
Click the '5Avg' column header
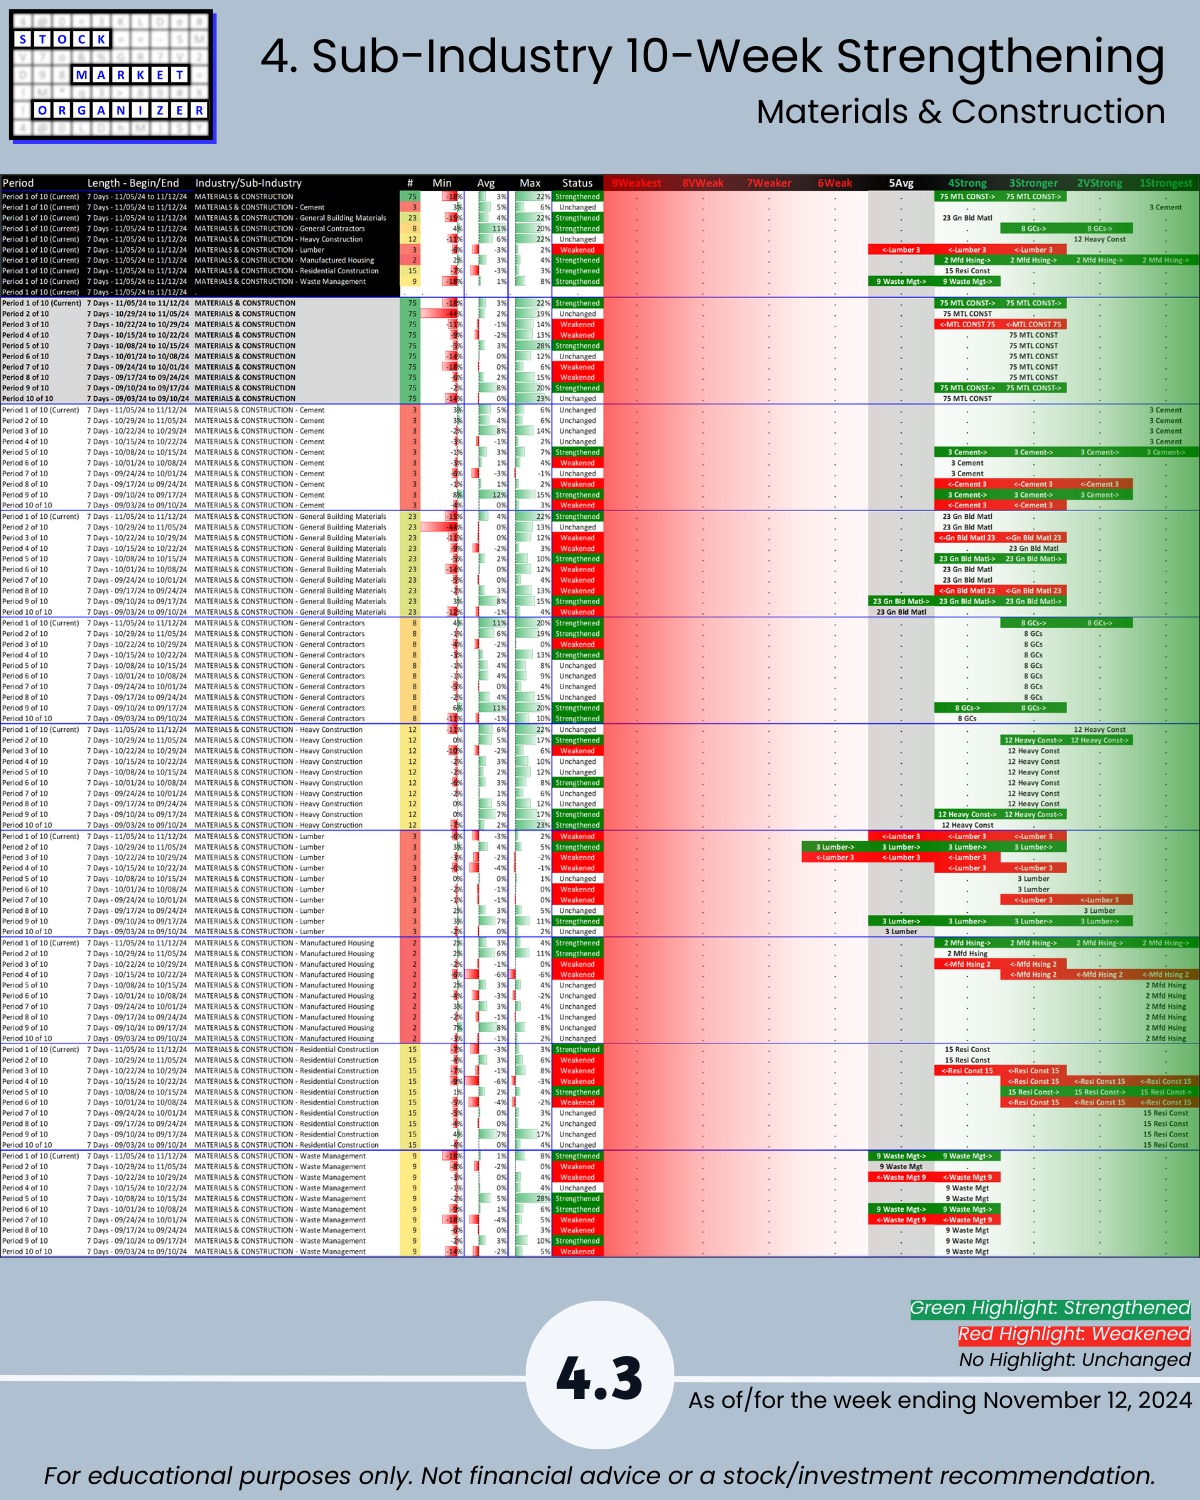(x=901, y=183)
